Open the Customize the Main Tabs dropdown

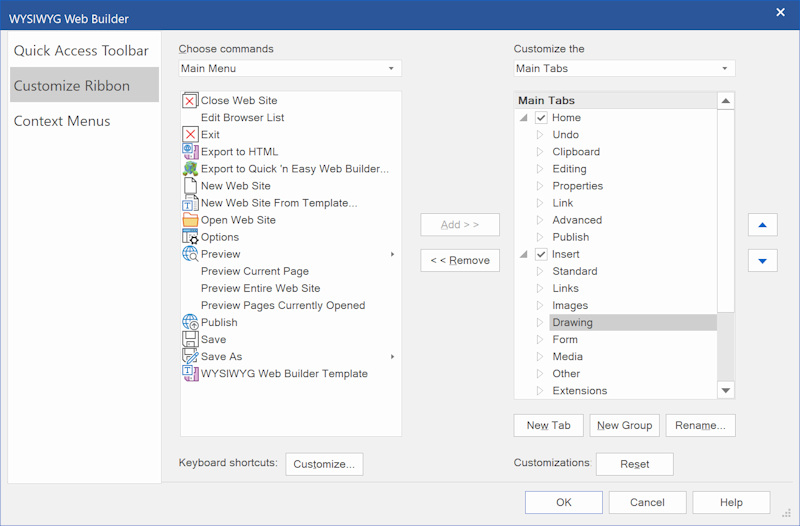[624, 69]
